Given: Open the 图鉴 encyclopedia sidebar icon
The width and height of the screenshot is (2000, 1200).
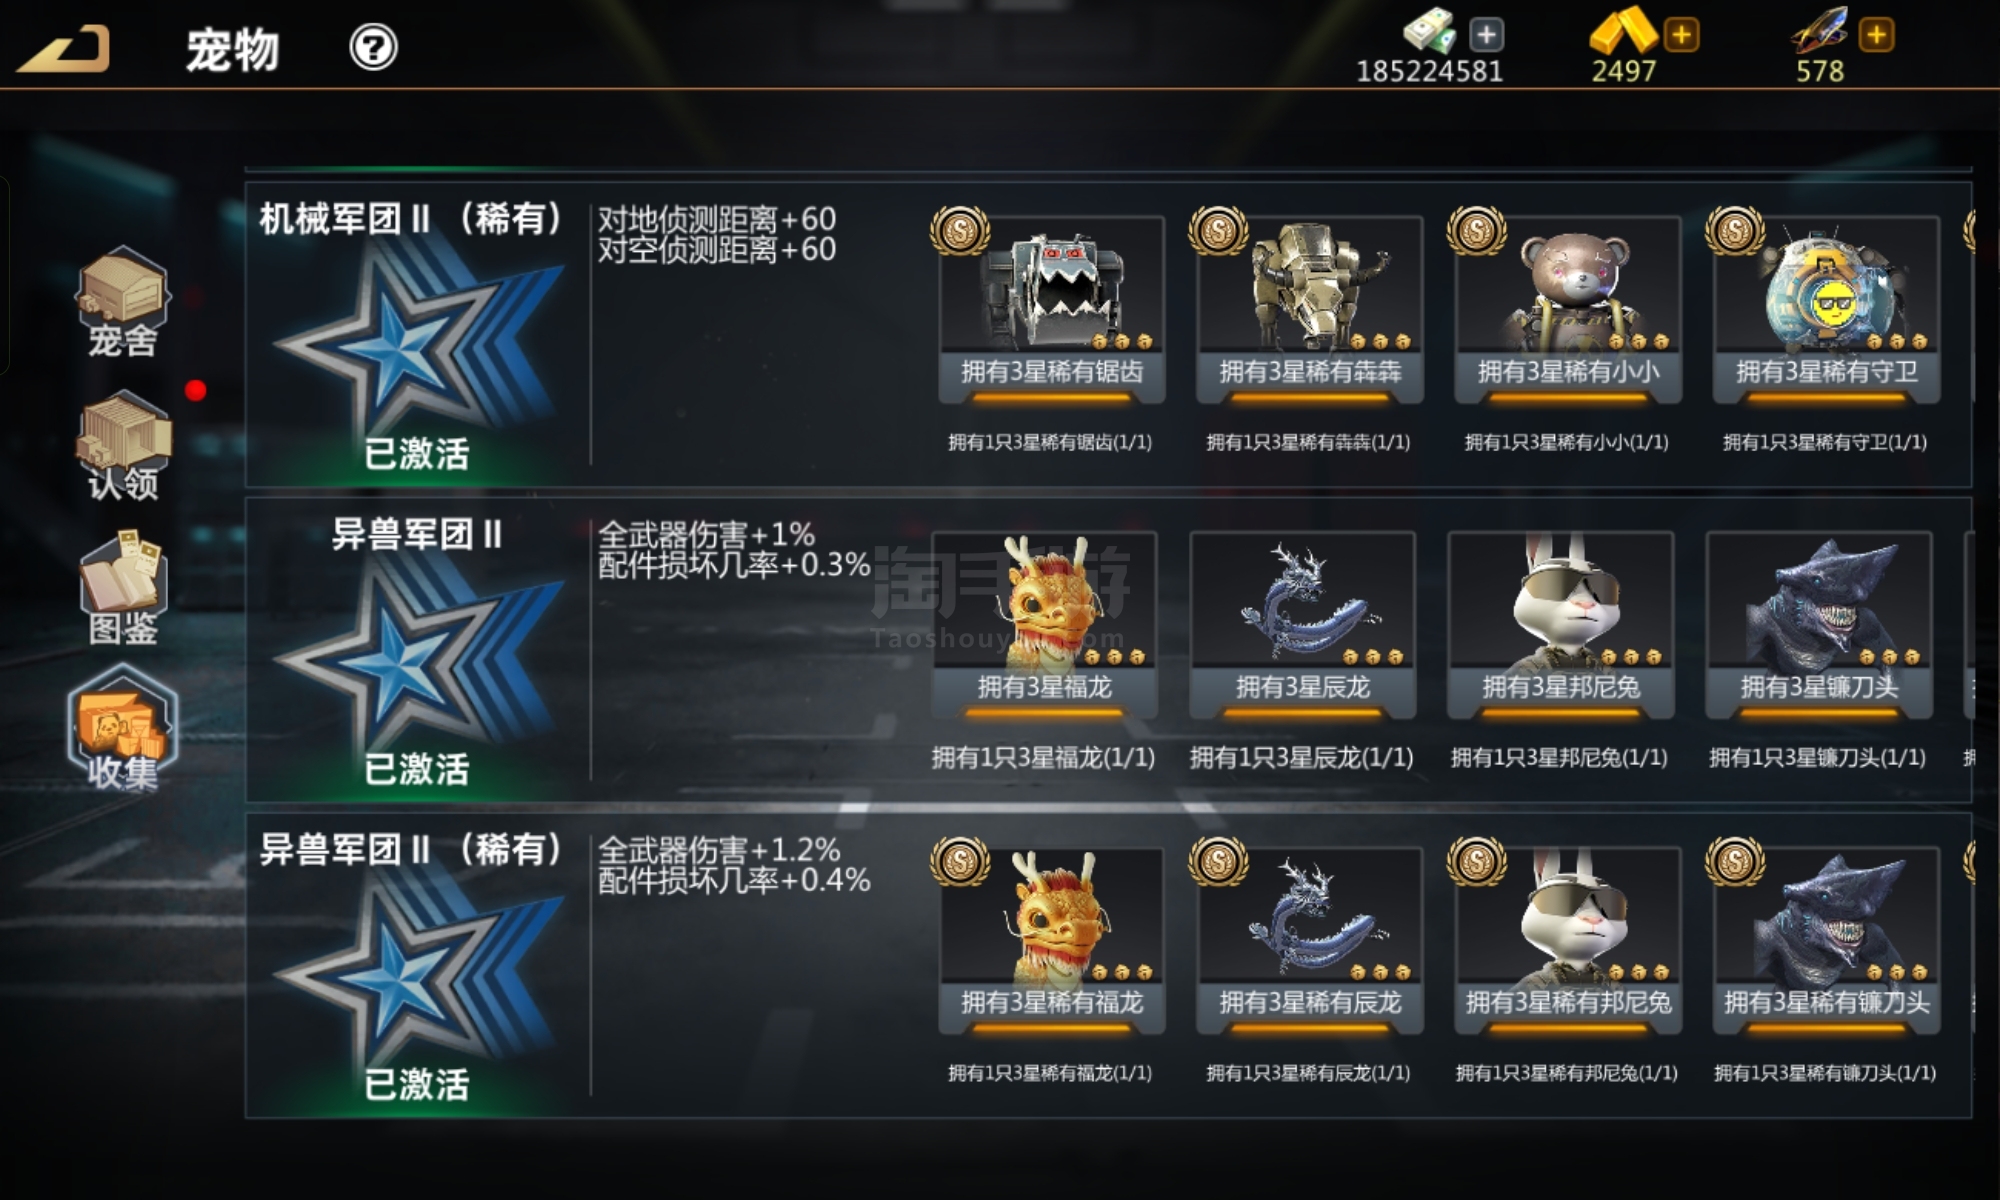Looking at the screenshot, I should (x=123, y=588).
